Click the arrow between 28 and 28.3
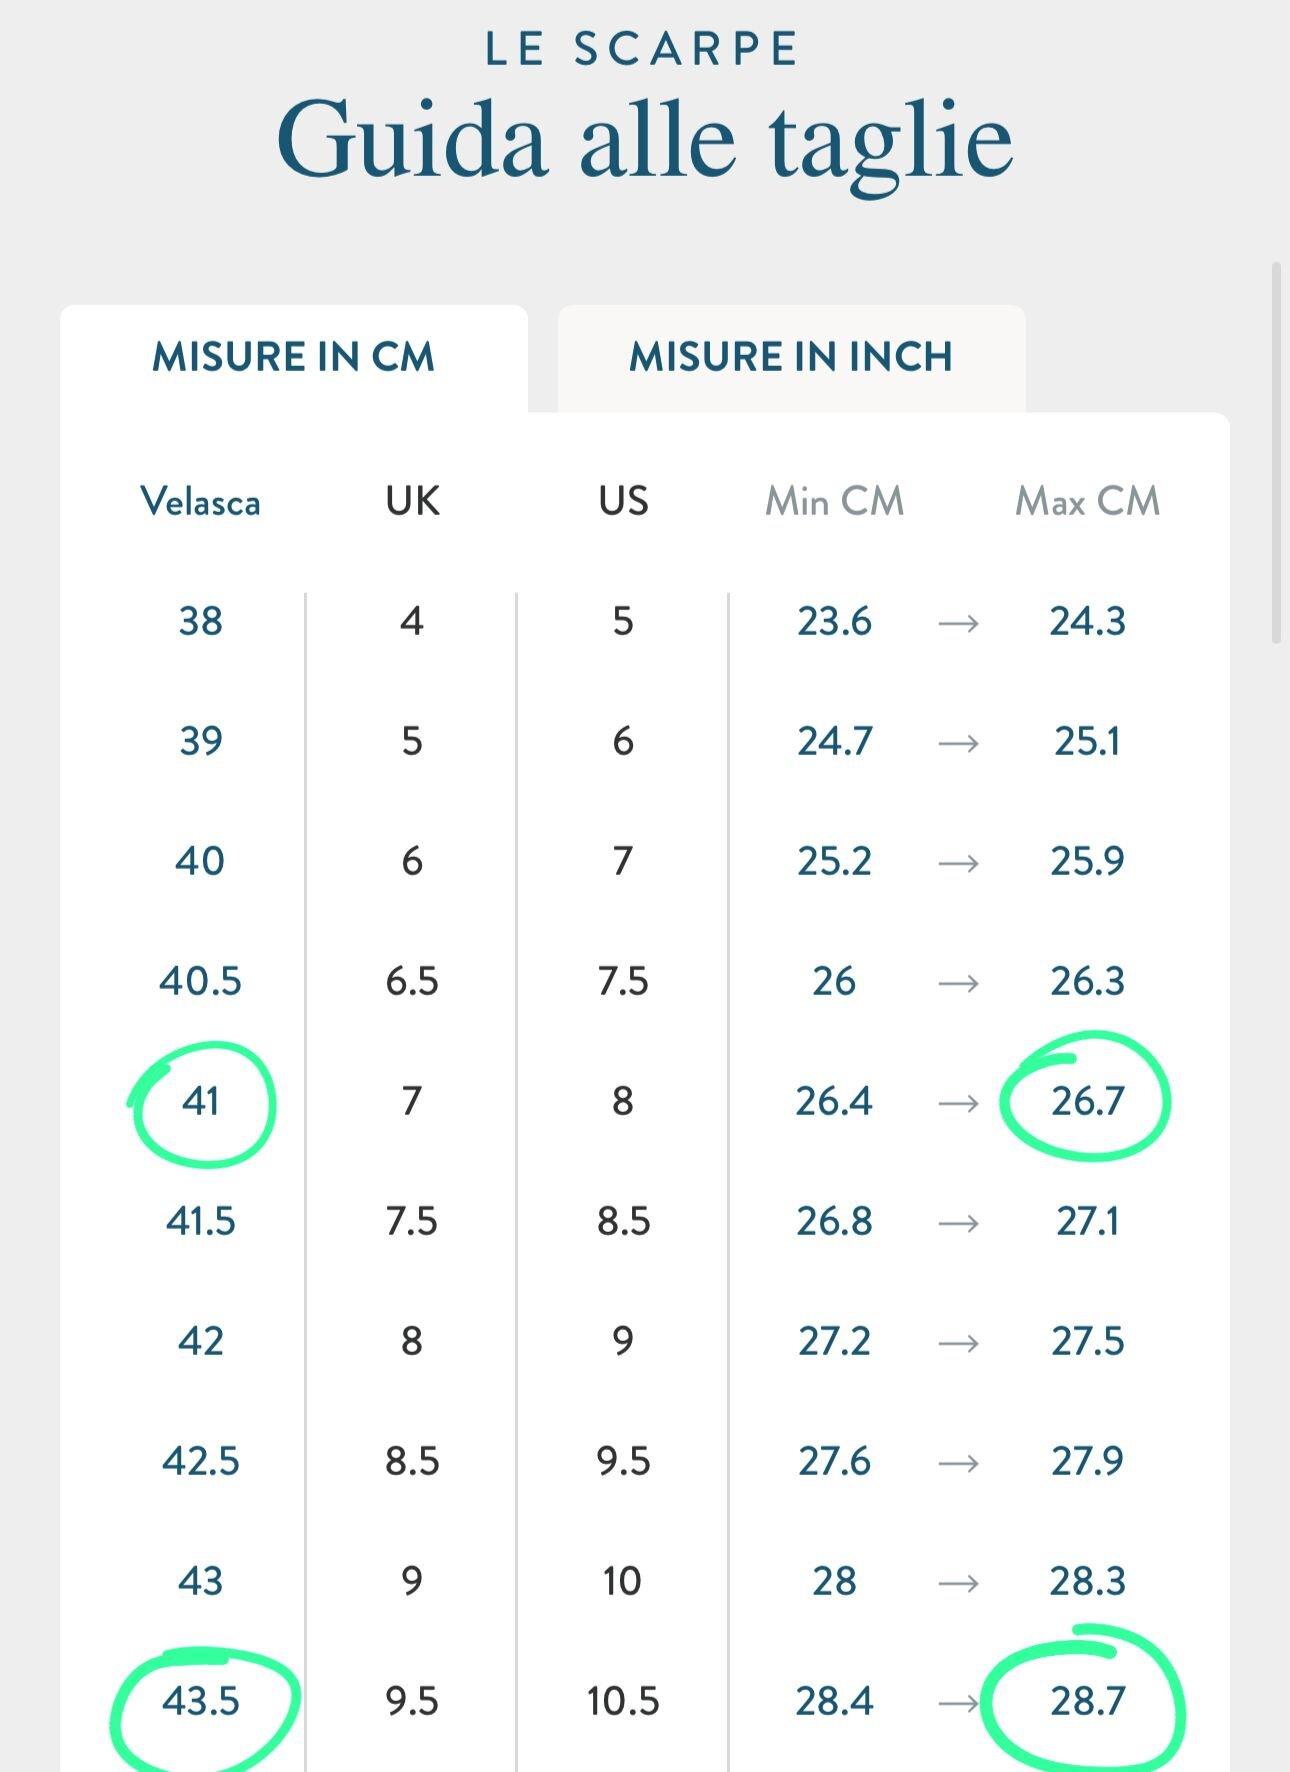The width and height of the screenshot is (1290, 1772). (958, 1583)
